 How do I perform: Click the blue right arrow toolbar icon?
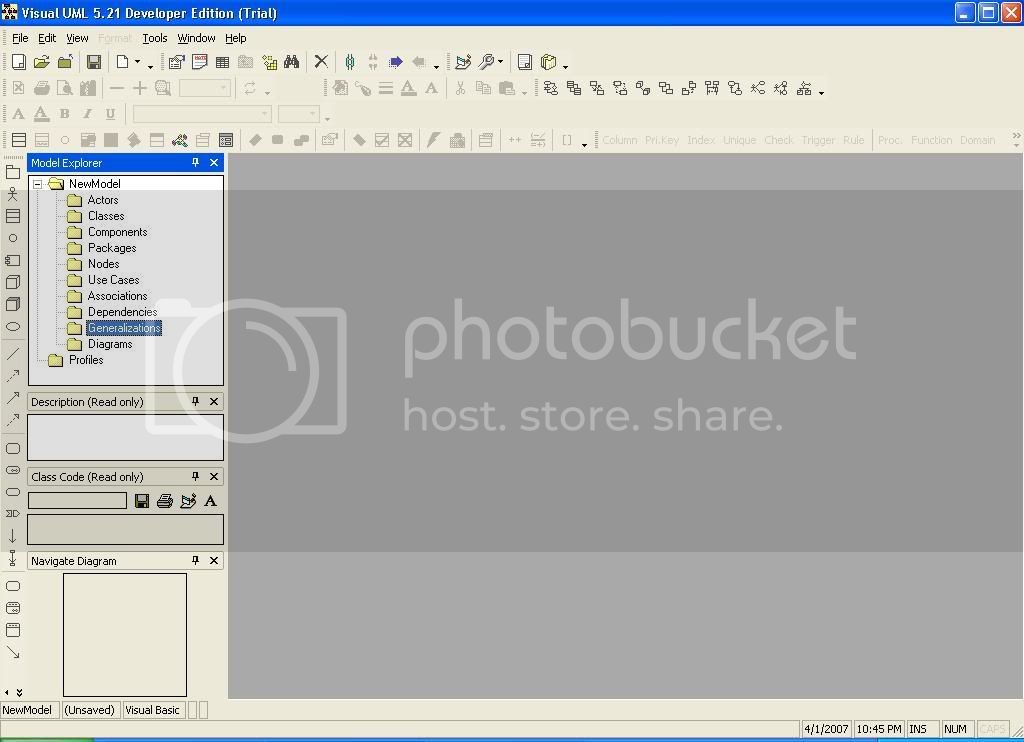click(x=396, y=62)
